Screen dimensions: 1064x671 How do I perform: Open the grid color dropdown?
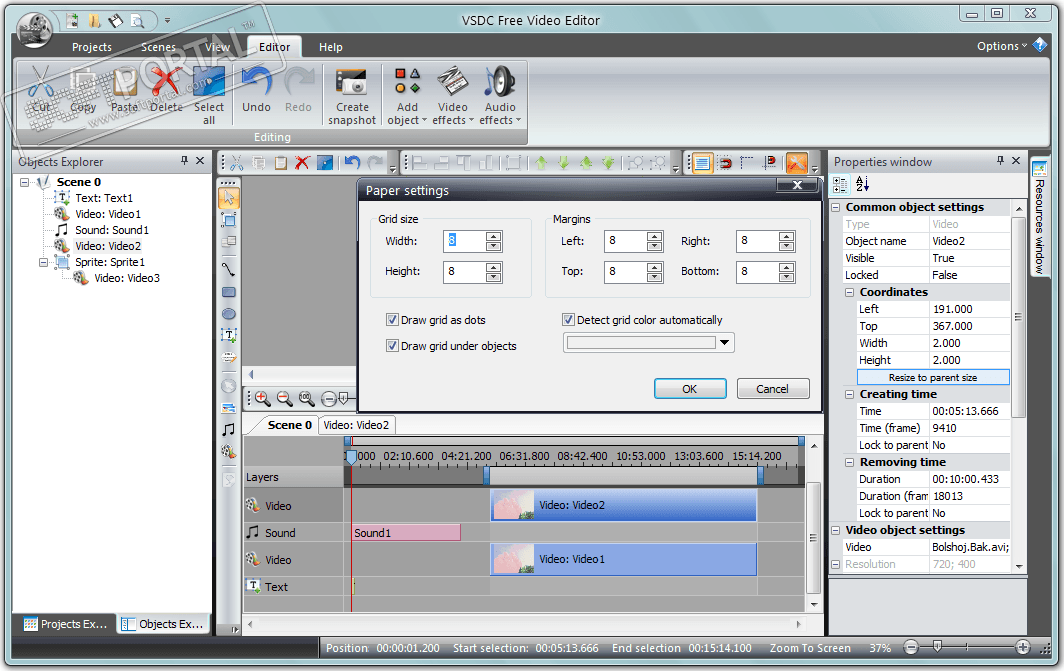[x=725, y=343]
